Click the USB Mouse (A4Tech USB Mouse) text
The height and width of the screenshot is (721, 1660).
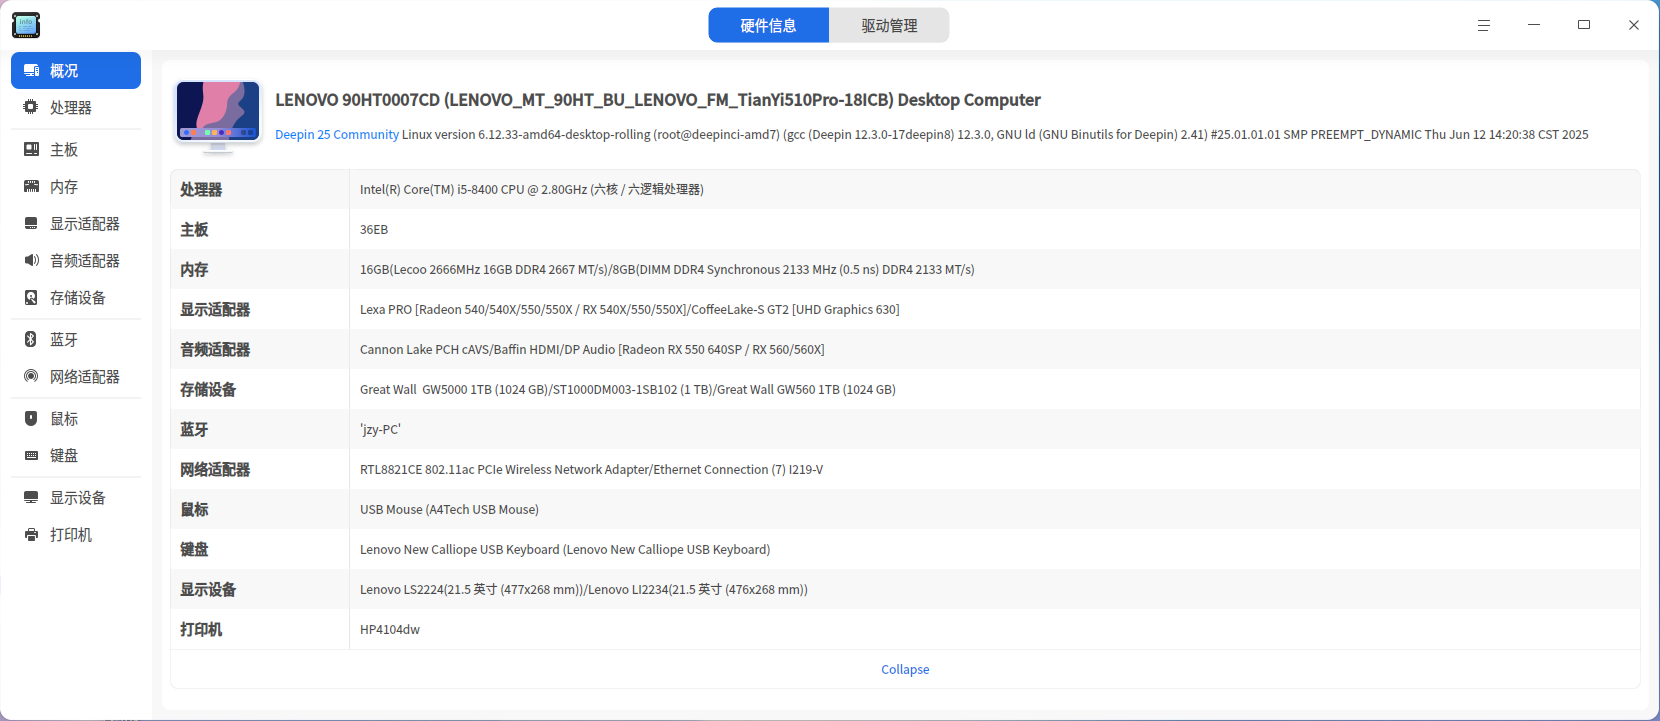(449, 509)
